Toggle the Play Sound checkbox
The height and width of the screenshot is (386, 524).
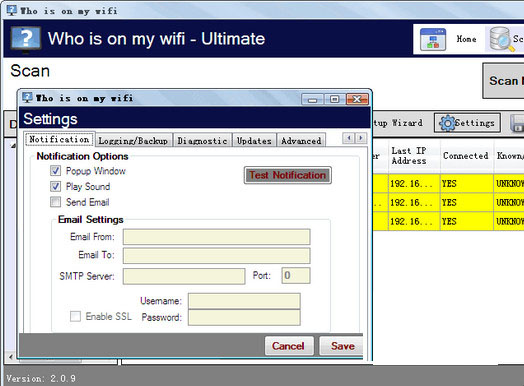[x=55, y=186]
